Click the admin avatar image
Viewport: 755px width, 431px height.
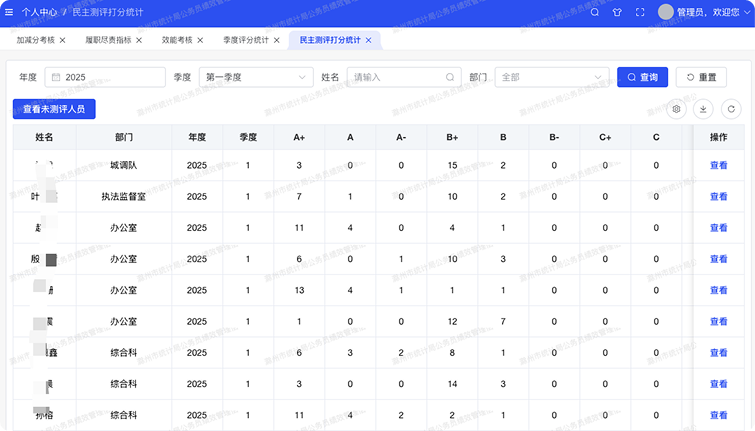[665, 12]
